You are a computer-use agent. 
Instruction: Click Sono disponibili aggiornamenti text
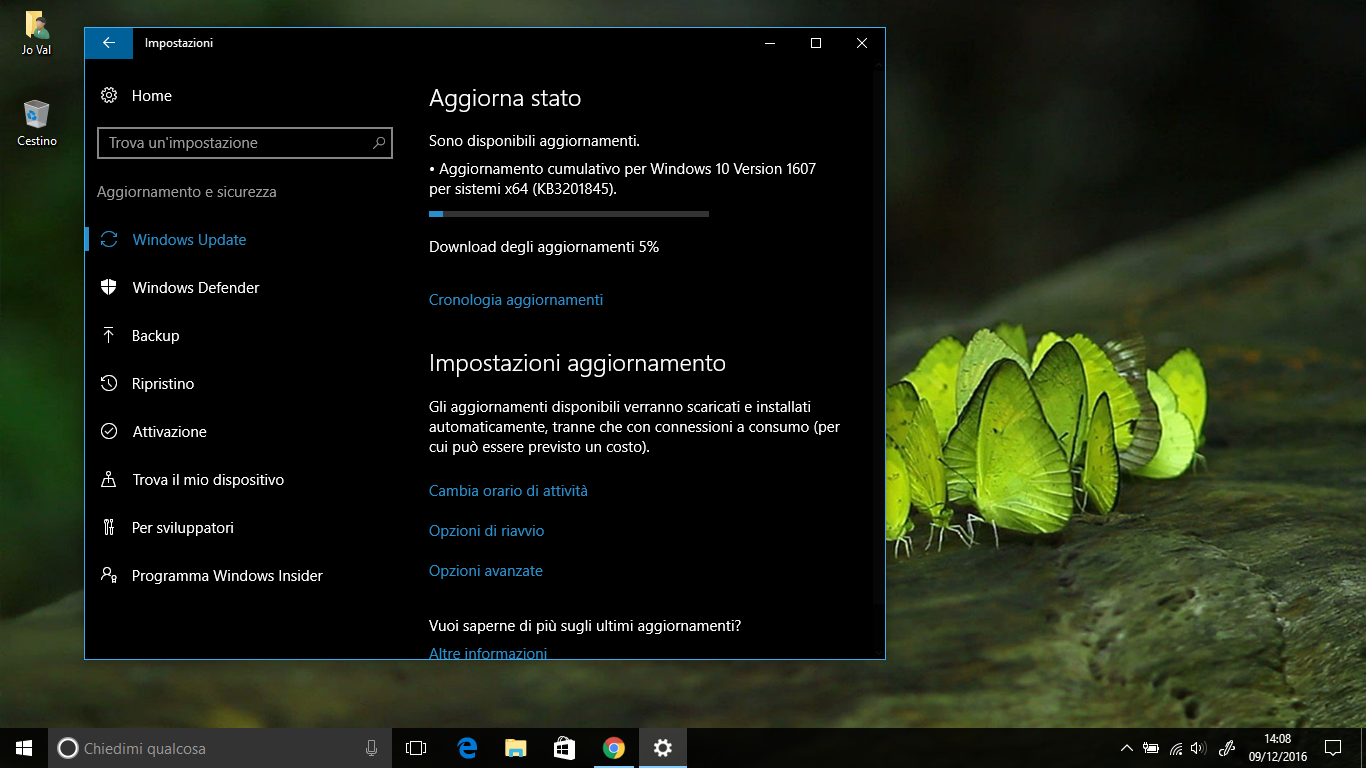tap(534, 141)
